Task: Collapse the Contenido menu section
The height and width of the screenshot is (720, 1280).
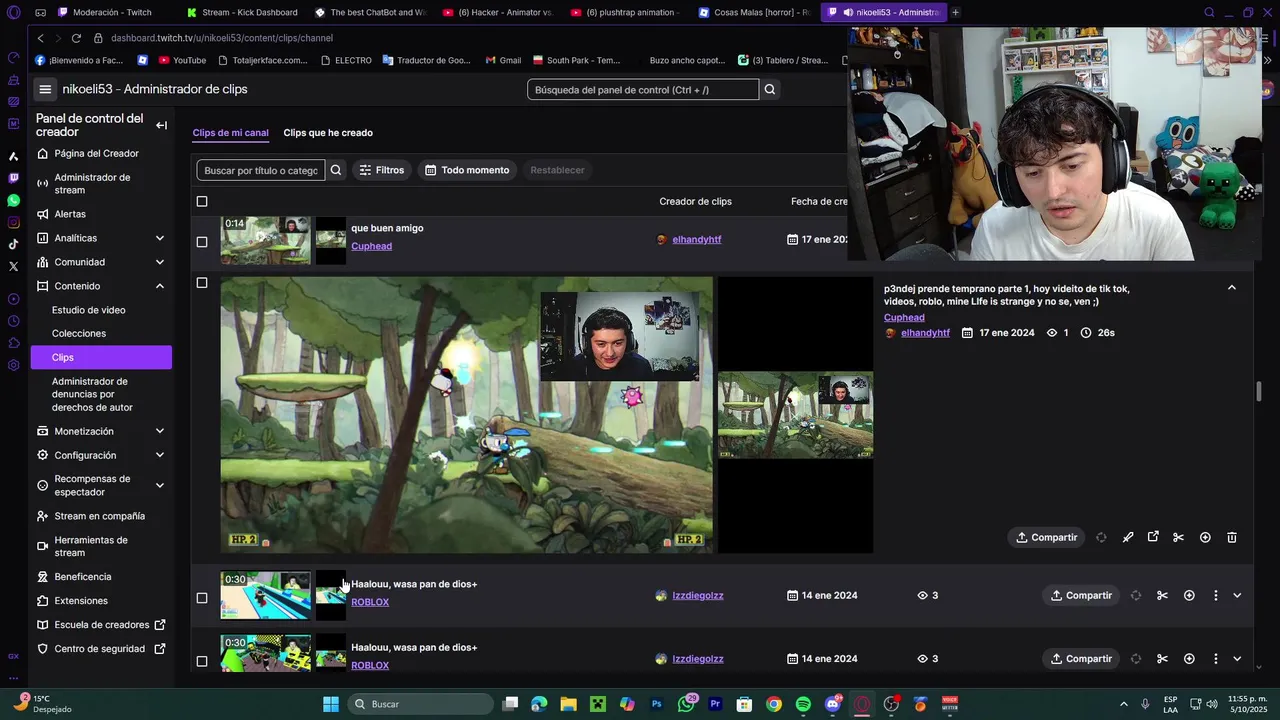Action: pos(160,286)
